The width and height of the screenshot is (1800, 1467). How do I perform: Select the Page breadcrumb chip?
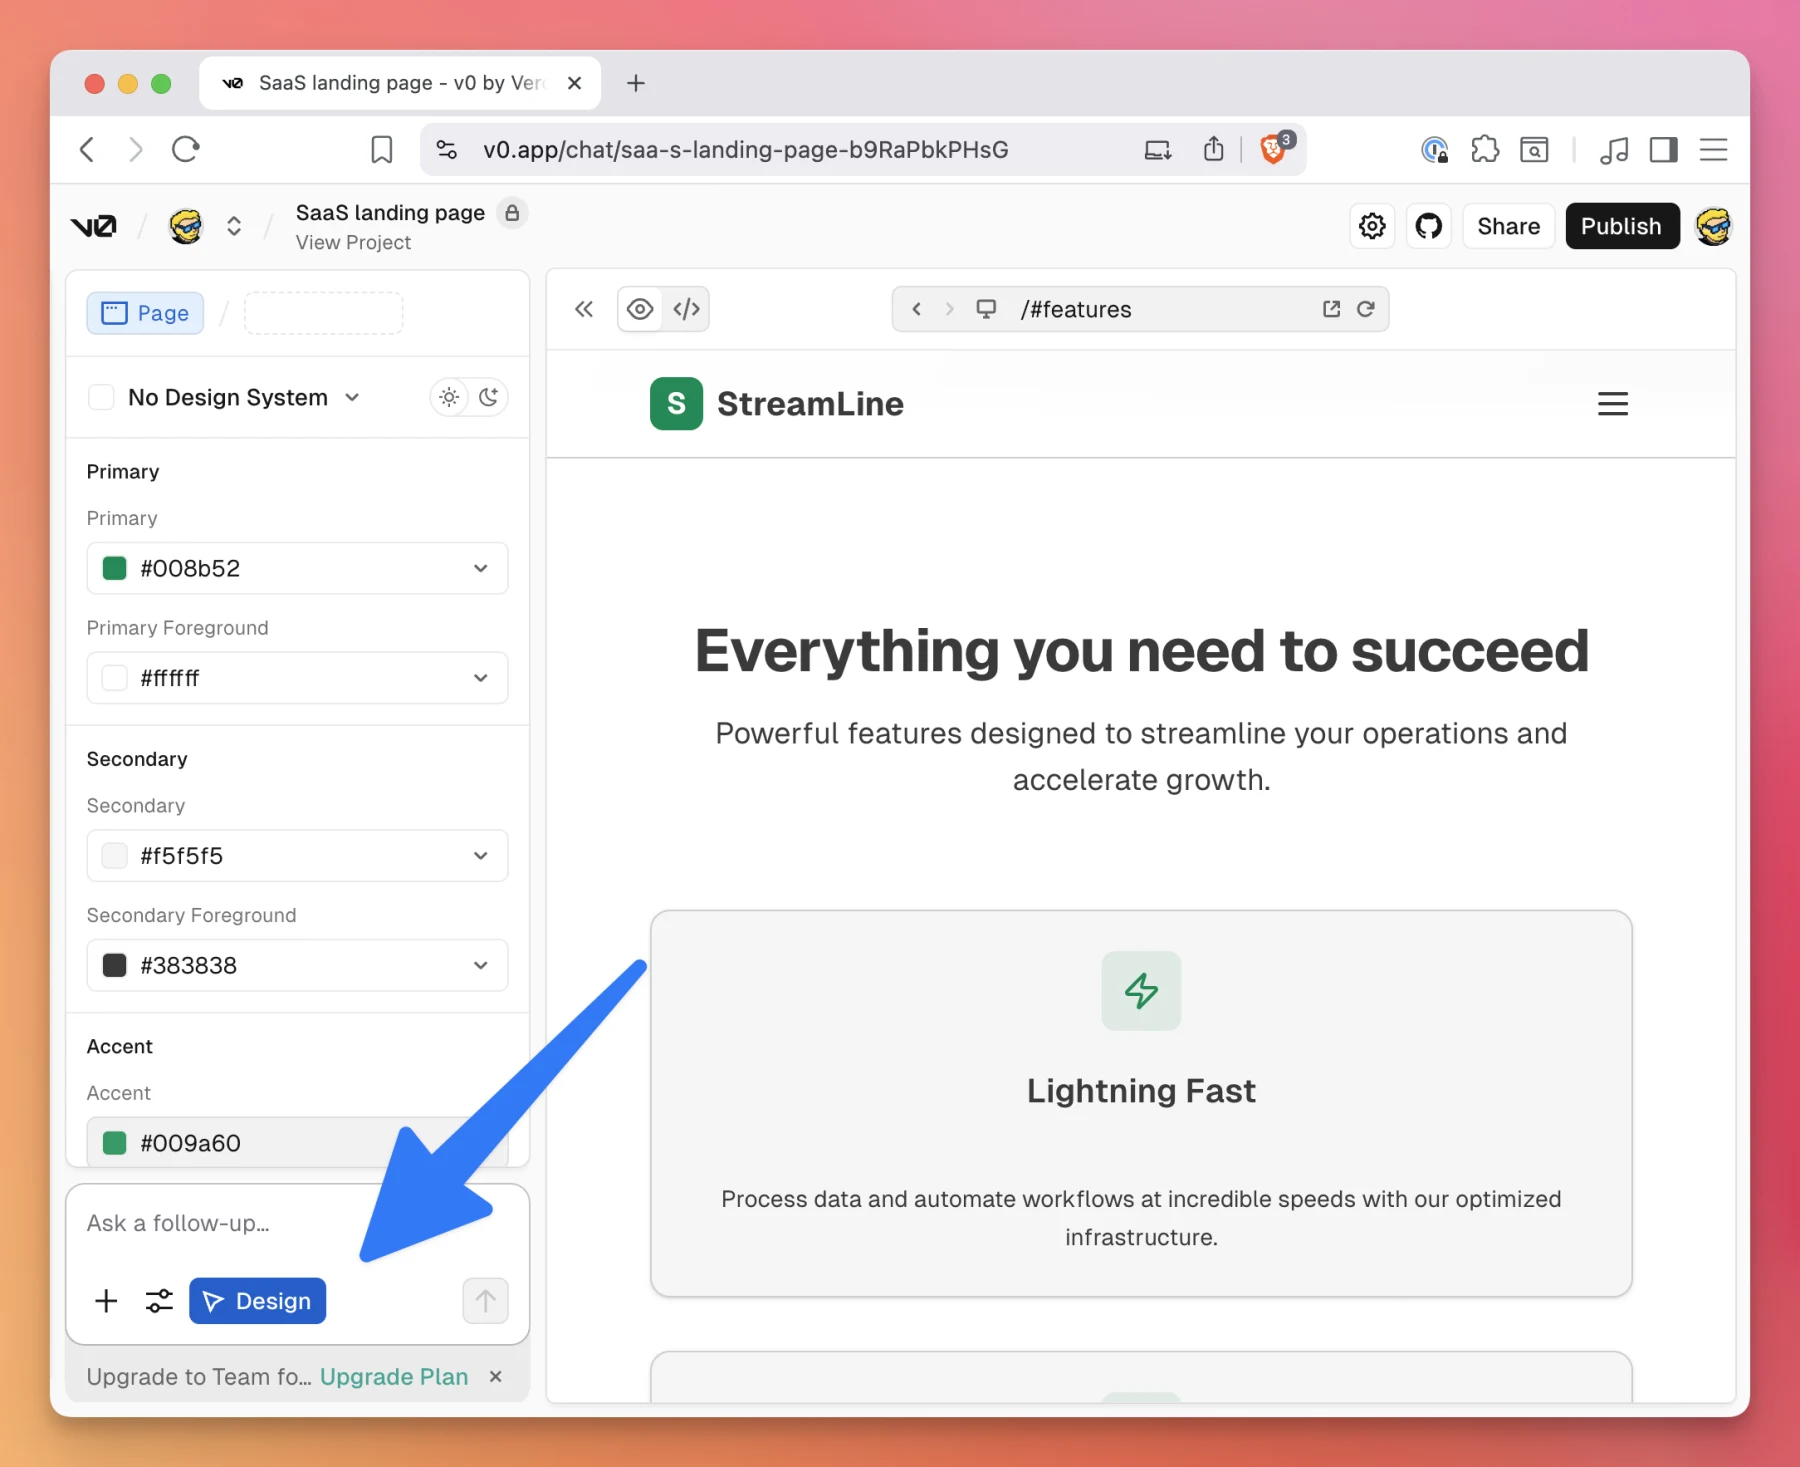[146, 313]
